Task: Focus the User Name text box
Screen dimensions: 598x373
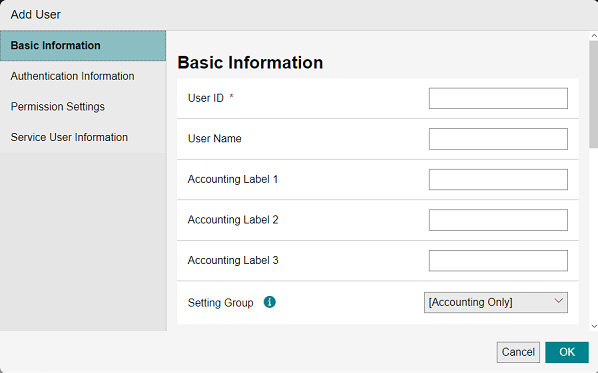Action: tap(498, 139)
